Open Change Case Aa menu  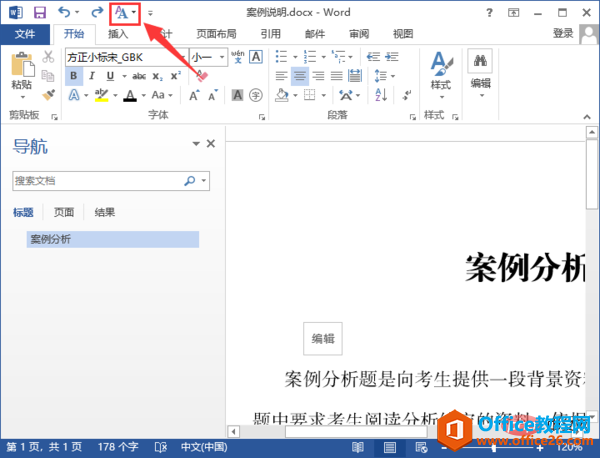point(162,95)
